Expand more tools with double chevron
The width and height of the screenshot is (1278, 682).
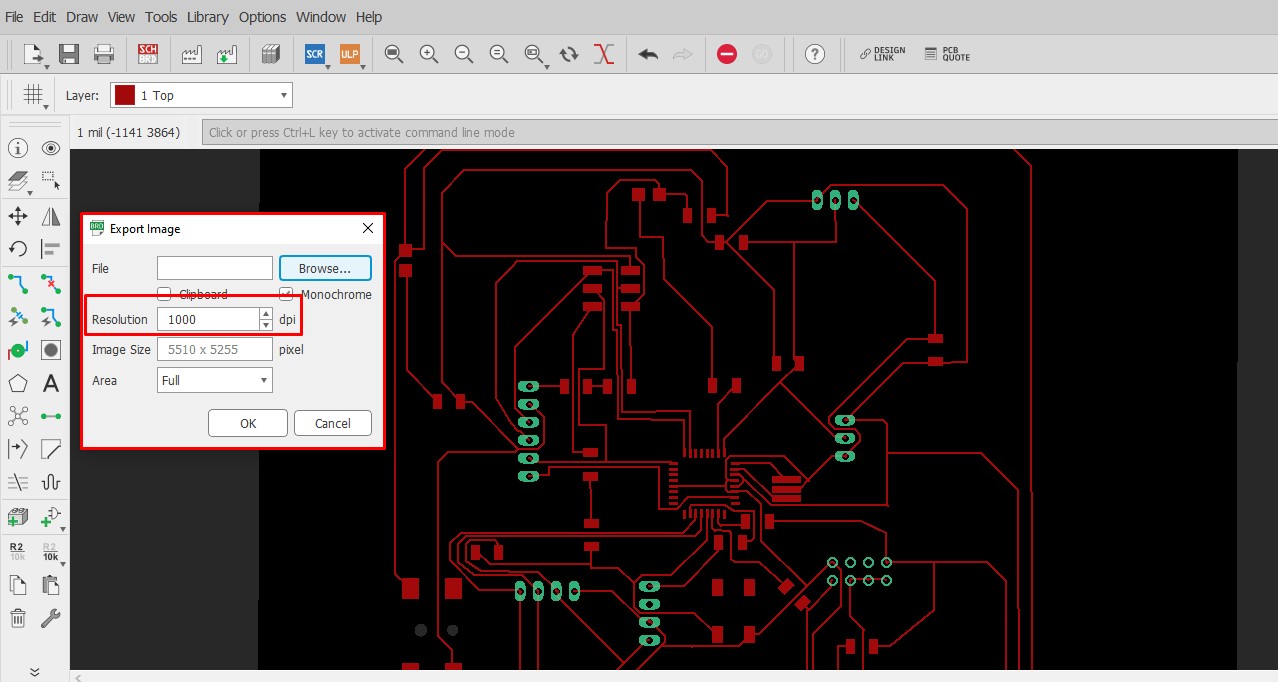tap(34, 672)
